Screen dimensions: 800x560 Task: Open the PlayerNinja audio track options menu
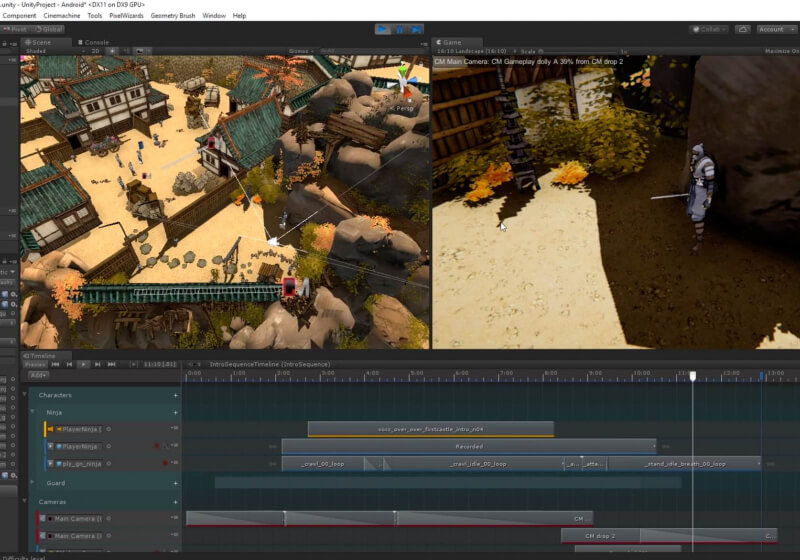click(174, 428)
